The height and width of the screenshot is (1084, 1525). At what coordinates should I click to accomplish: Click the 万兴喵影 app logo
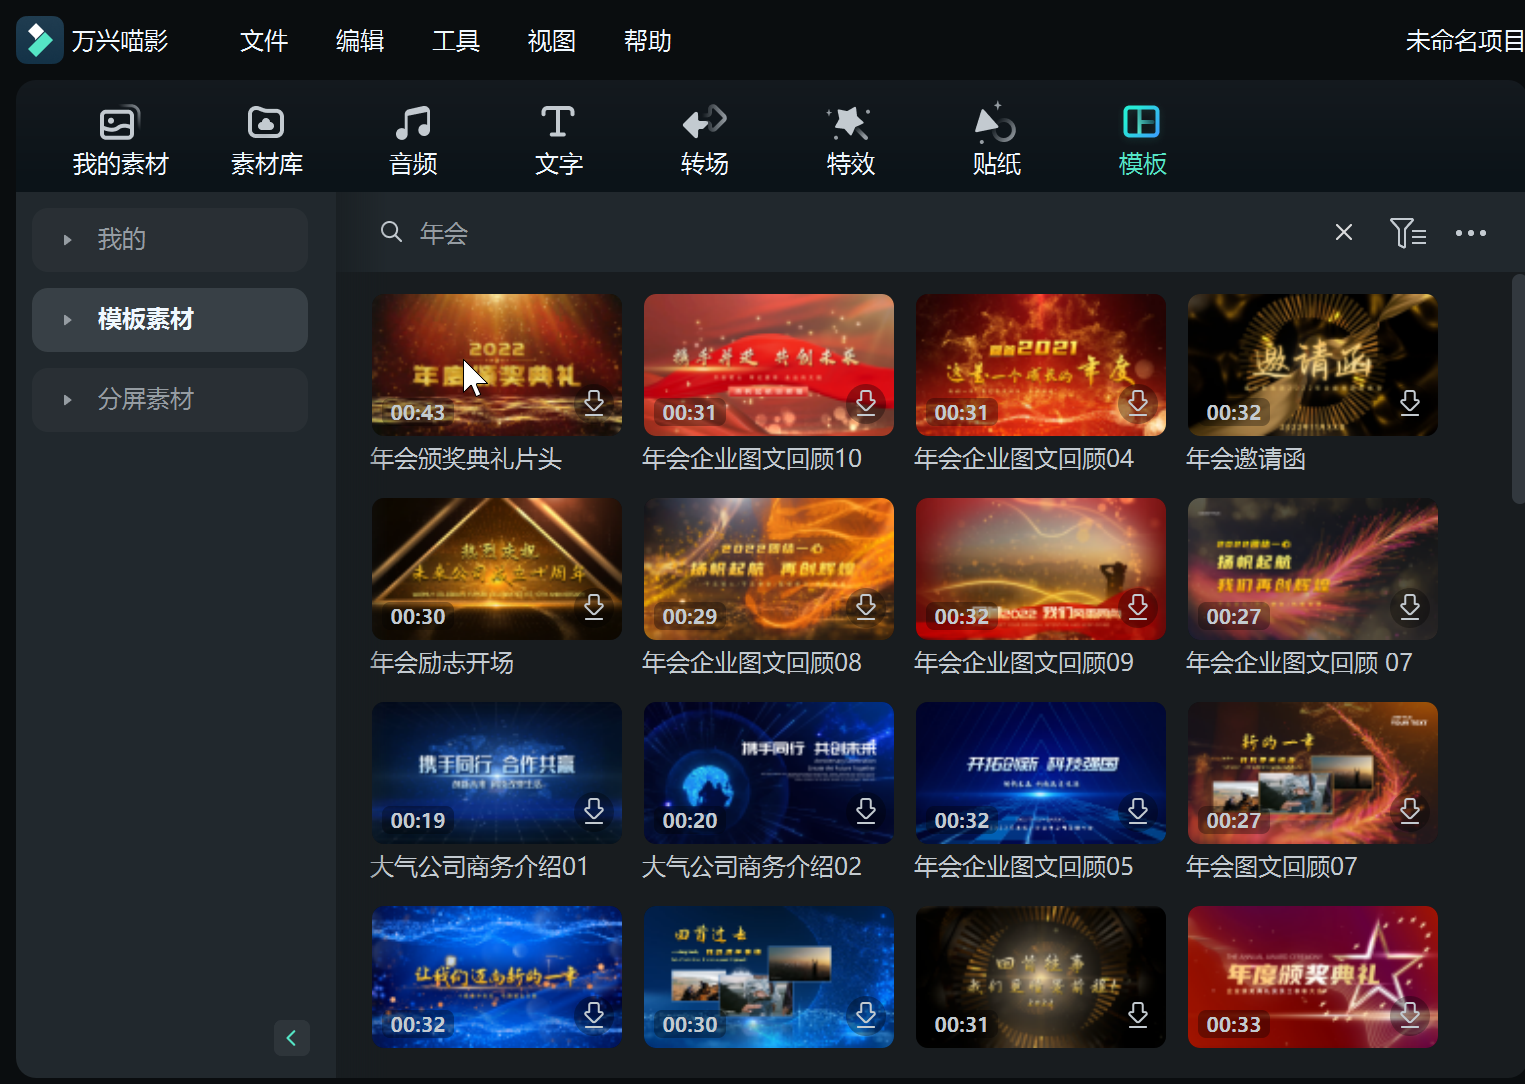tap(40, 39)
